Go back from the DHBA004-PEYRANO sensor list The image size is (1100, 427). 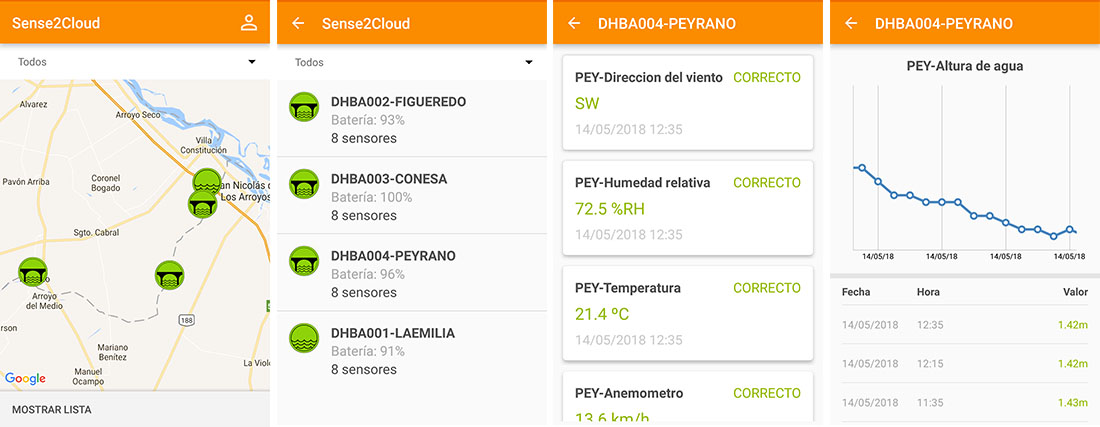pyautogui.click(x=574, y=23)
